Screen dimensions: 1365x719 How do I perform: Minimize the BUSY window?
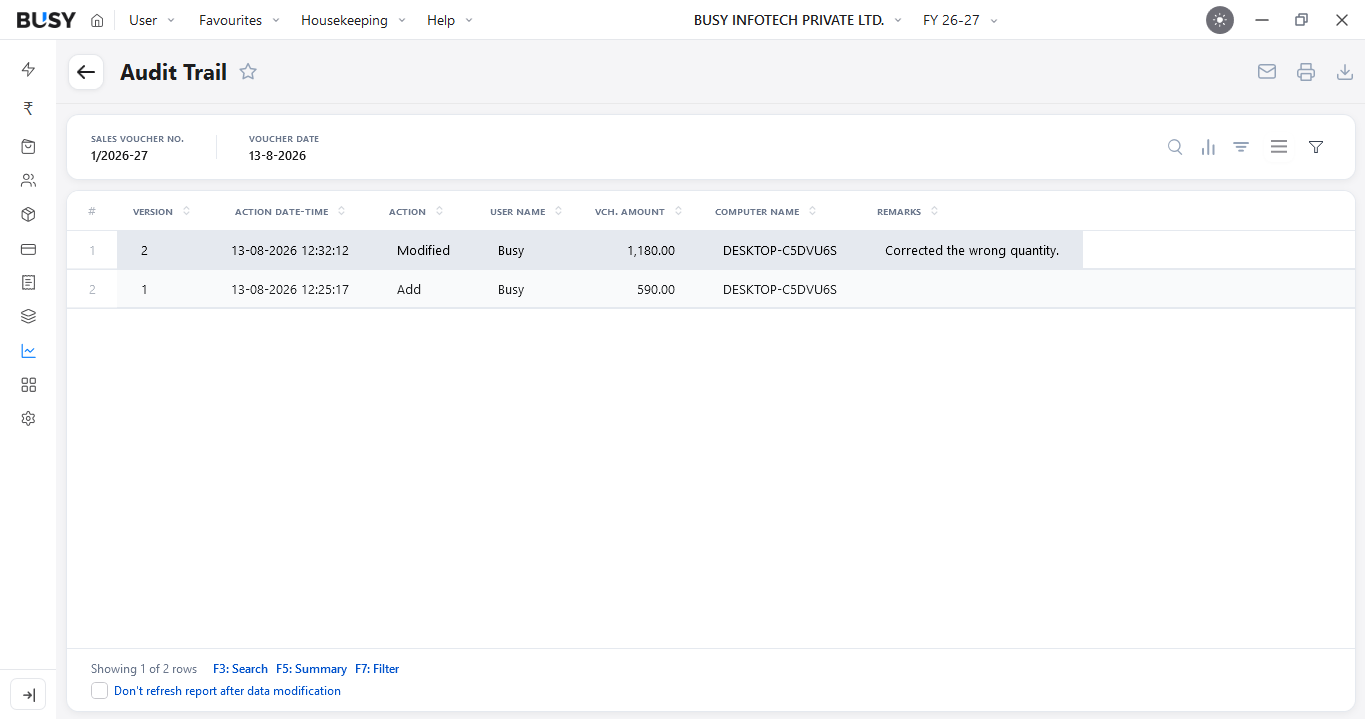1262,20
